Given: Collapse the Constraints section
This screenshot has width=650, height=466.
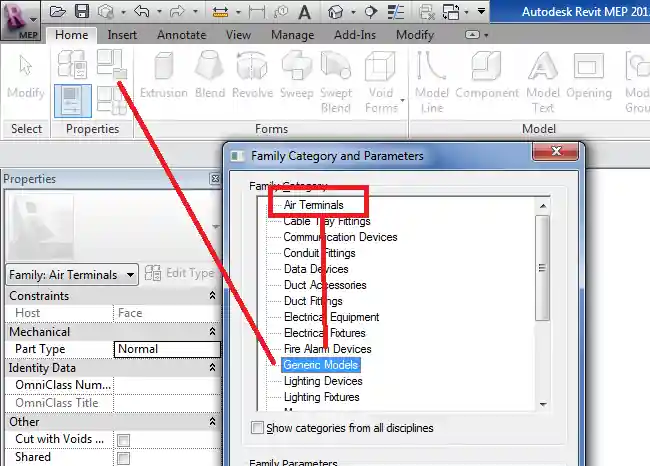Looking at the screenshot, I should point(212,296).
